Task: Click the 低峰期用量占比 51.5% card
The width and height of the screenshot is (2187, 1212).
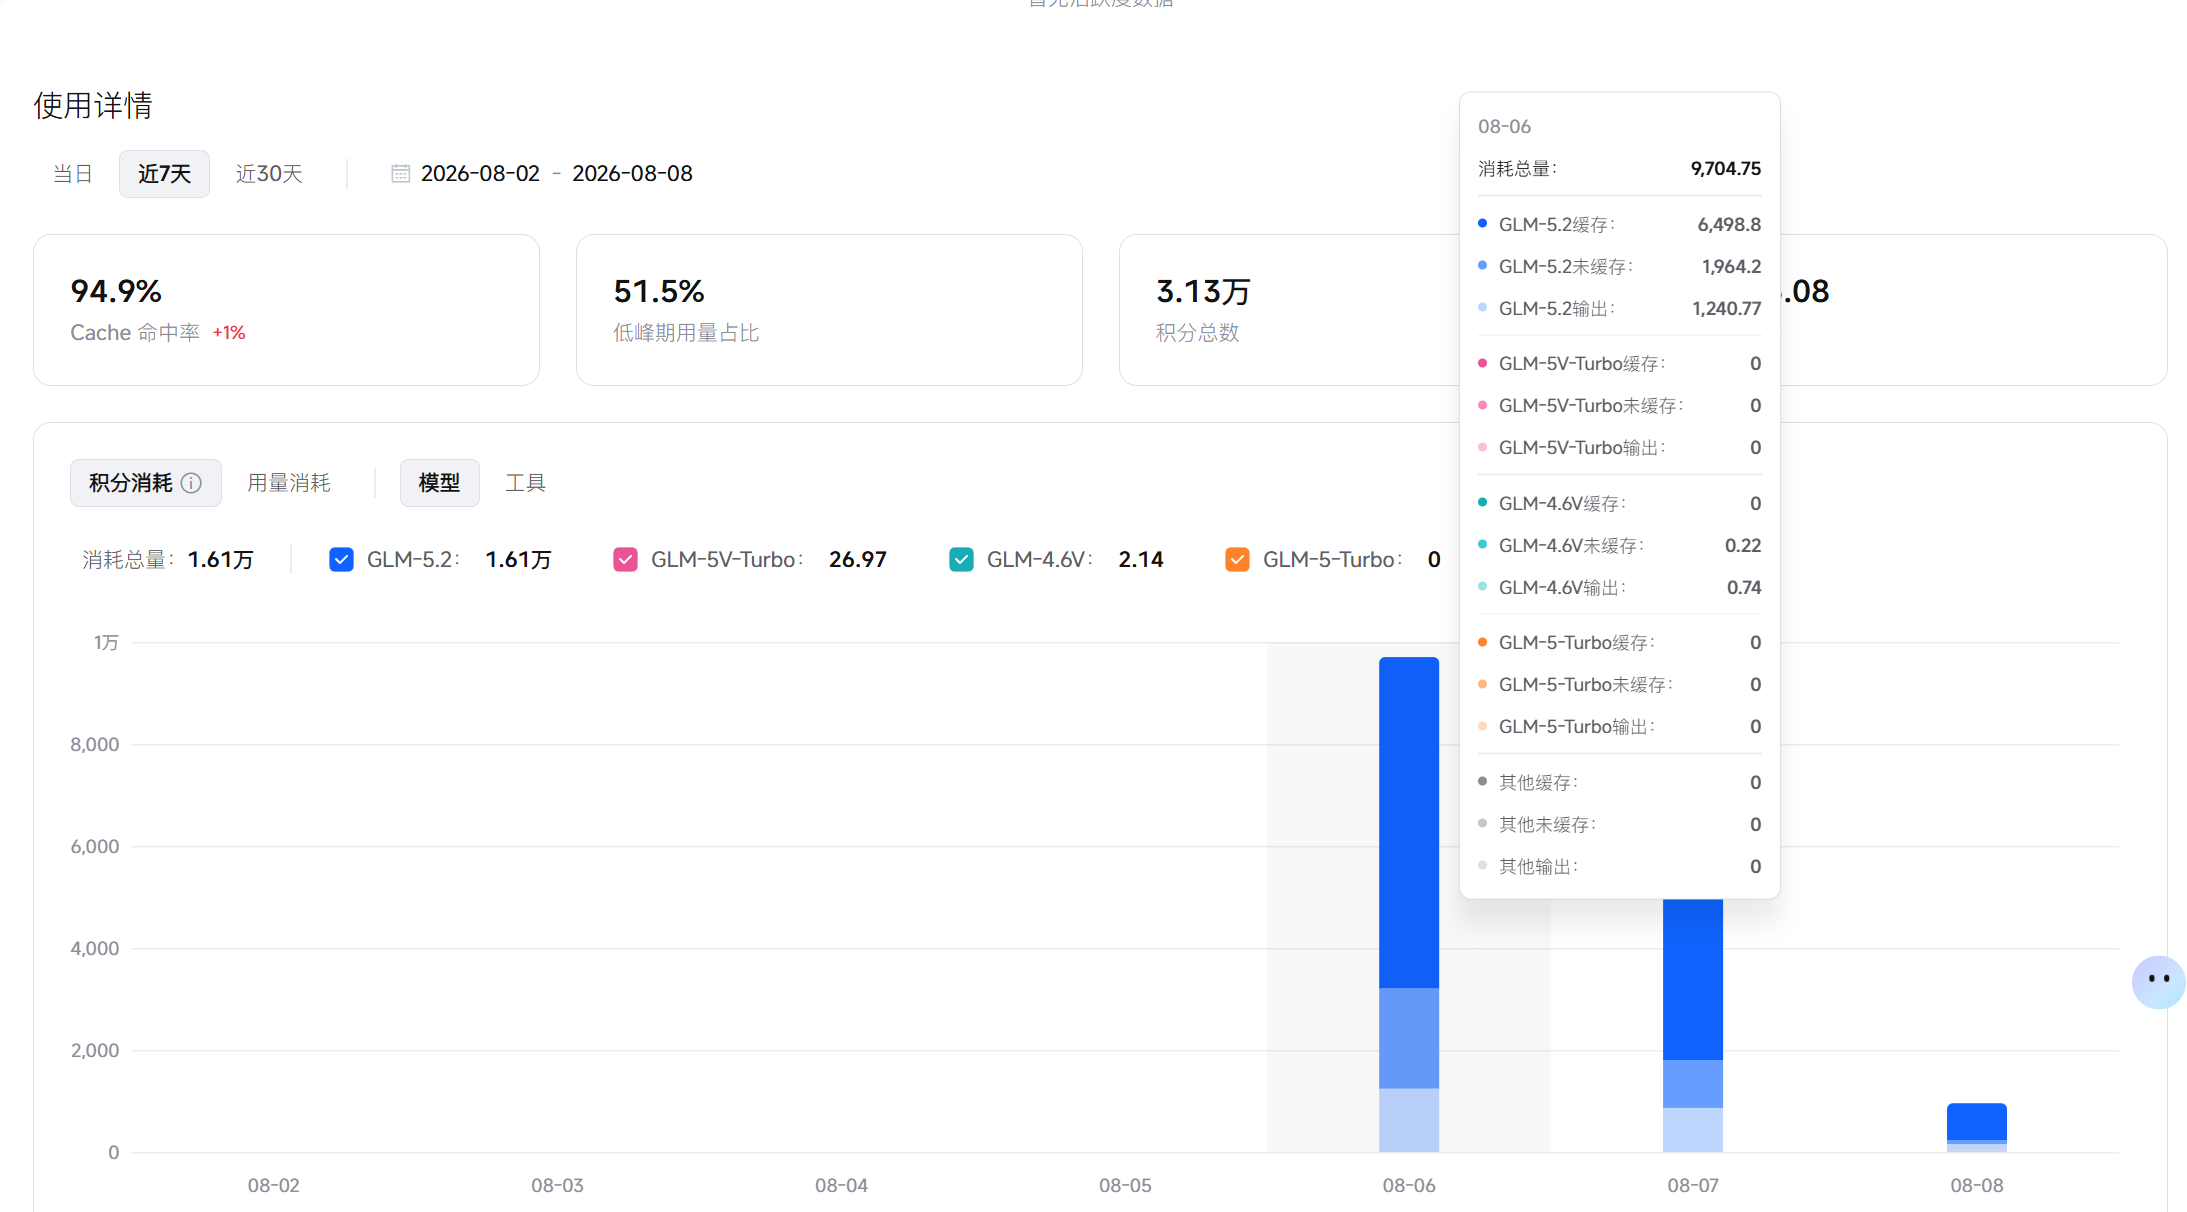Action: click(829, 310)
